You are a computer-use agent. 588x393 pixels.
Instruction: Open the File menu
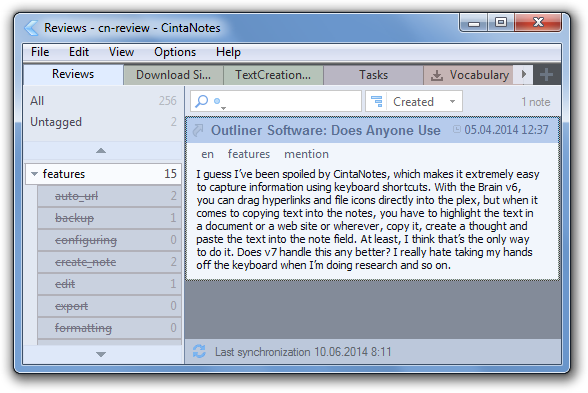pyautogui.click(x=40, y=52)
